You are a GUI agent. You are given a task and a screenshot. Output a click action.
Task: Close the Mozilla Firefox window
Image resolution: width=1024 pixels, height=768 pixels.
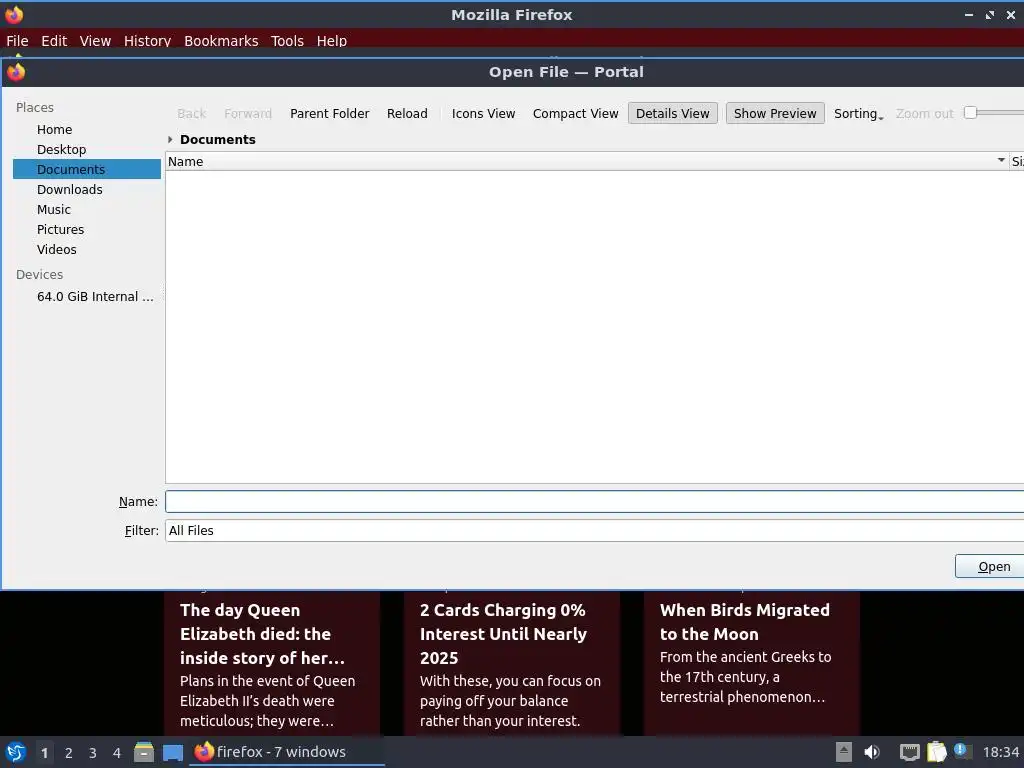tap(1011, 14)
